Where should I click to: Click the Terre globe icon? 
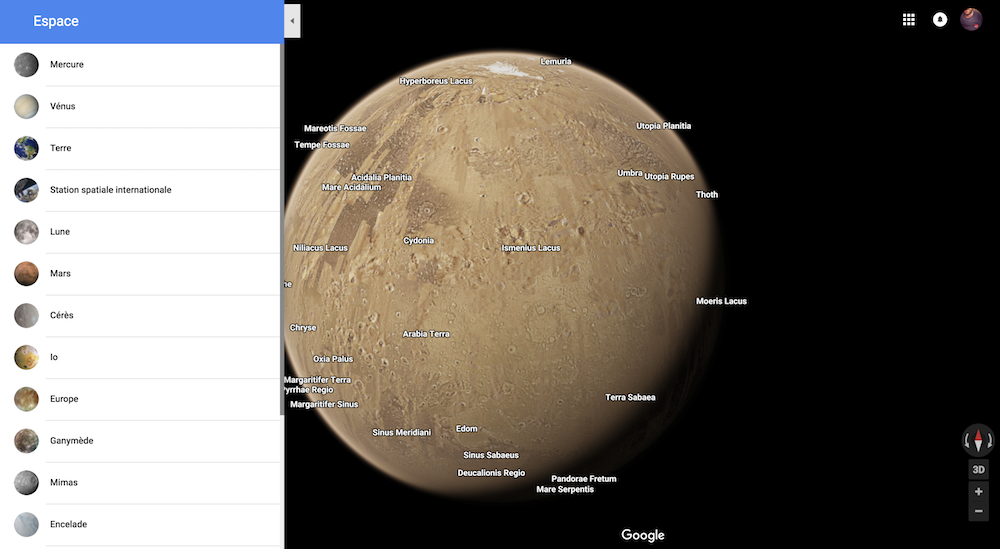tap(26, 148)
